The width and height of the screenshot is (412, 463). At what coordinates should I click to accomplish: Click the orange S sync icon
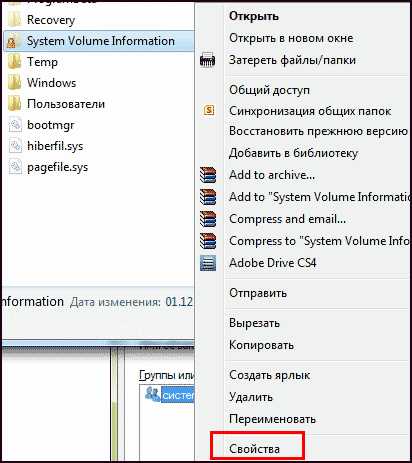209,110
